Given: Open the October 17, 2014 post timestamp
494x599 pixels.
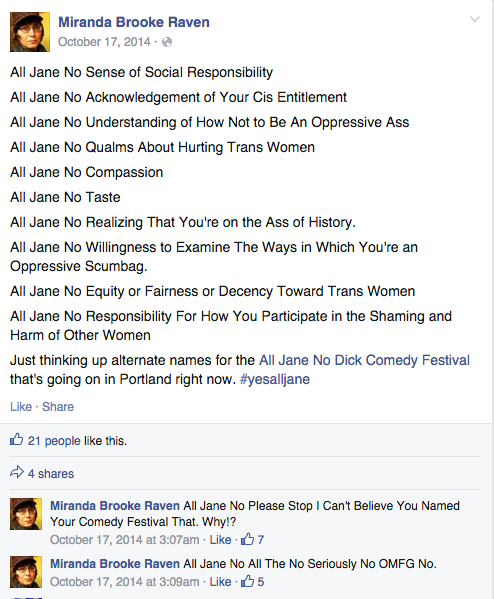Looking at the screenshot, I should tap(104, 42).
